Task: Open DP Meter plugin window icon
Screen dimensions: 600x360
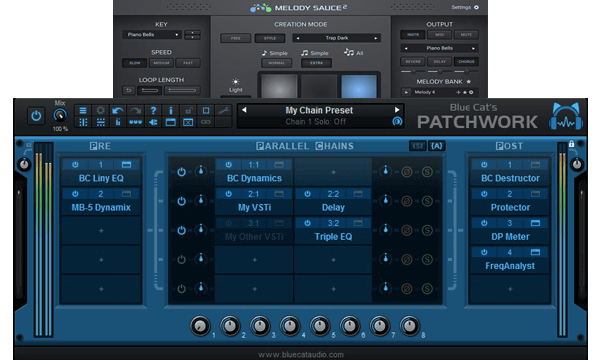Action: (535, 223)
